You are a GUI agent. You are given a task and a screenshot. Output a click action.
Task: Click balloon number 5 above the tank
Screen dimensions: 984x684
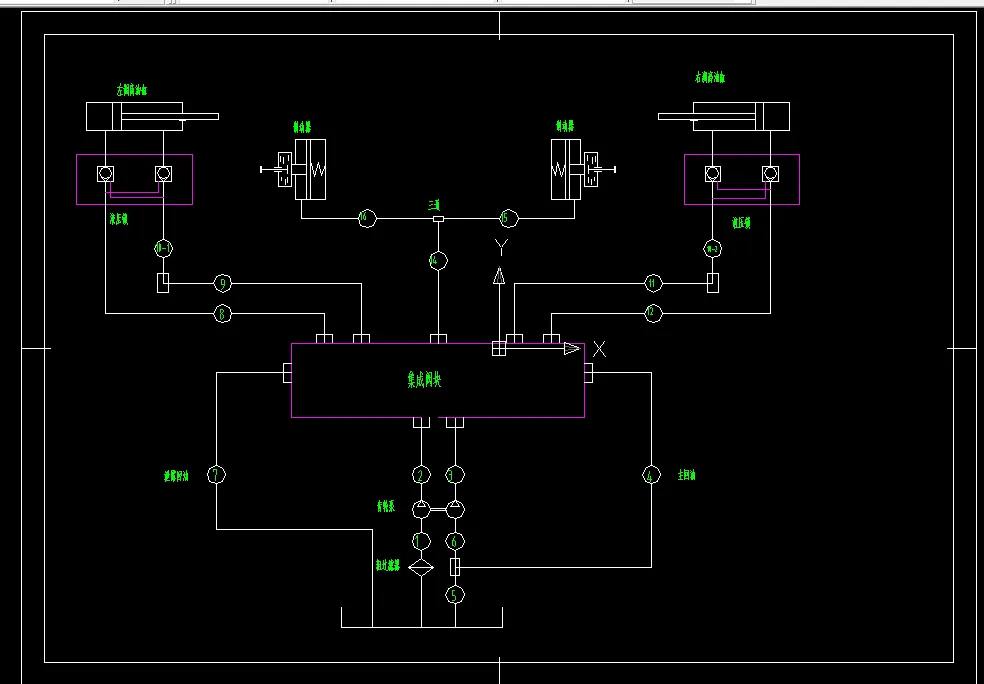pyautogui.click(x=455, y=594)
